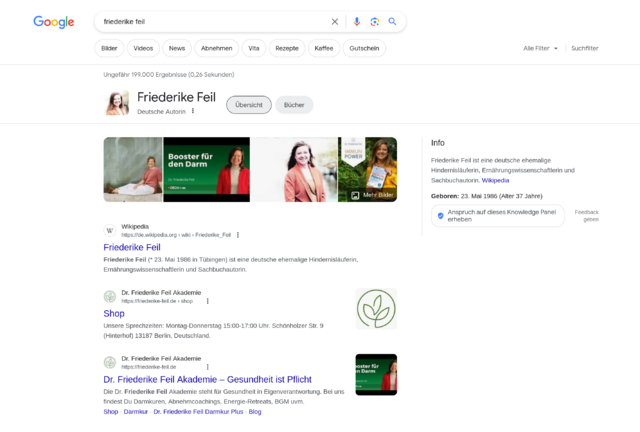The height and width of the screenshot is (432, 640).
Task: Click Feedback geben link
Action: pos(587,216)
